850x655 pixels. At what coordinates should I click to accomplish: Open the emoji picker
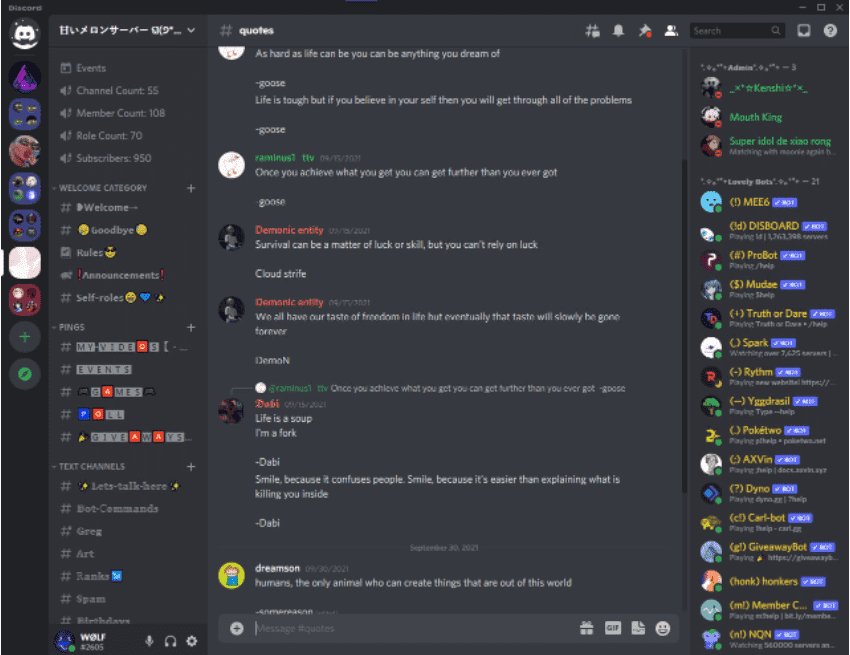[x=662, y=628]
